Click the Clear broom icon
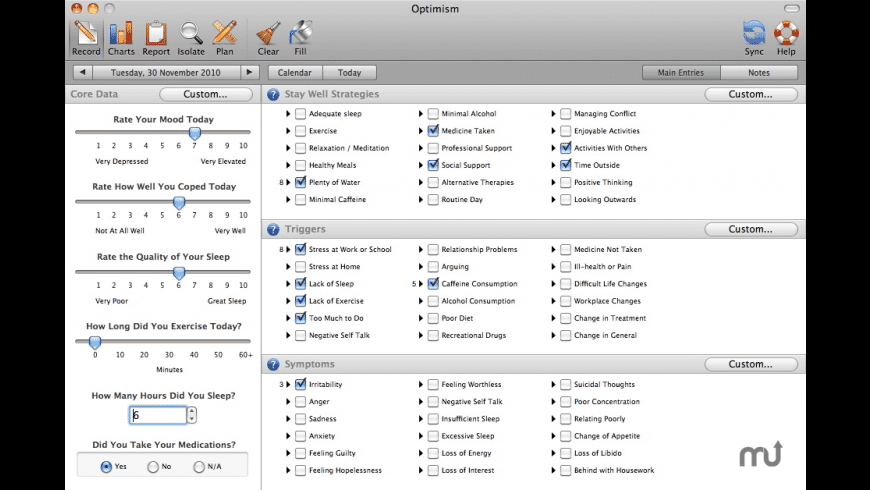The width and height of the screenshot is (870, 490). point(268,37)
